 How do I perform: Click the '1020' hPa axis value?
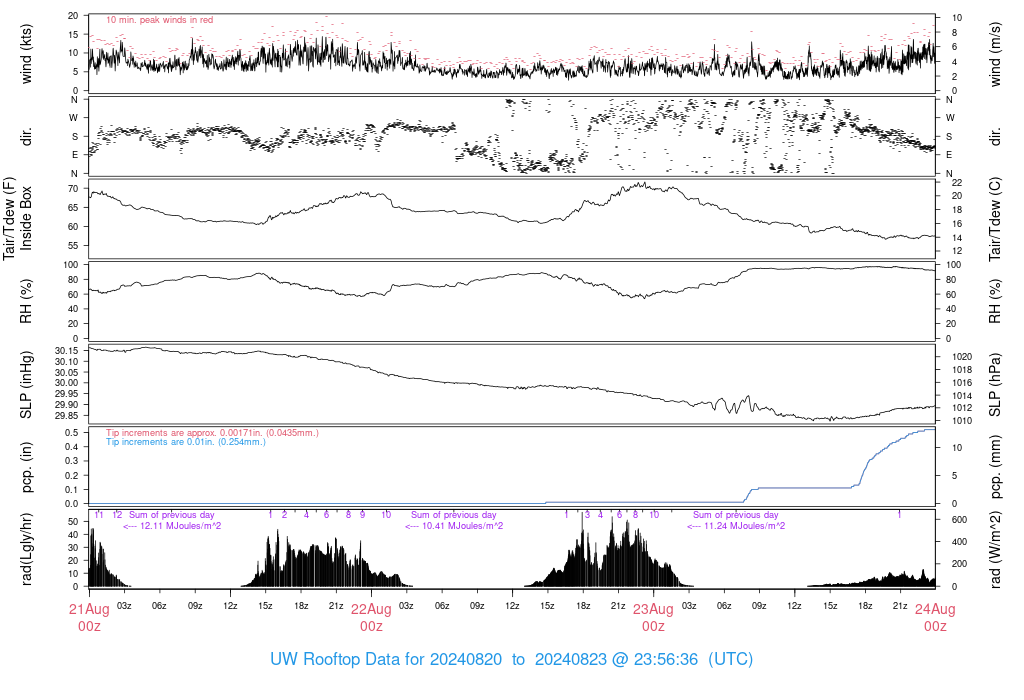coord(963,357)
